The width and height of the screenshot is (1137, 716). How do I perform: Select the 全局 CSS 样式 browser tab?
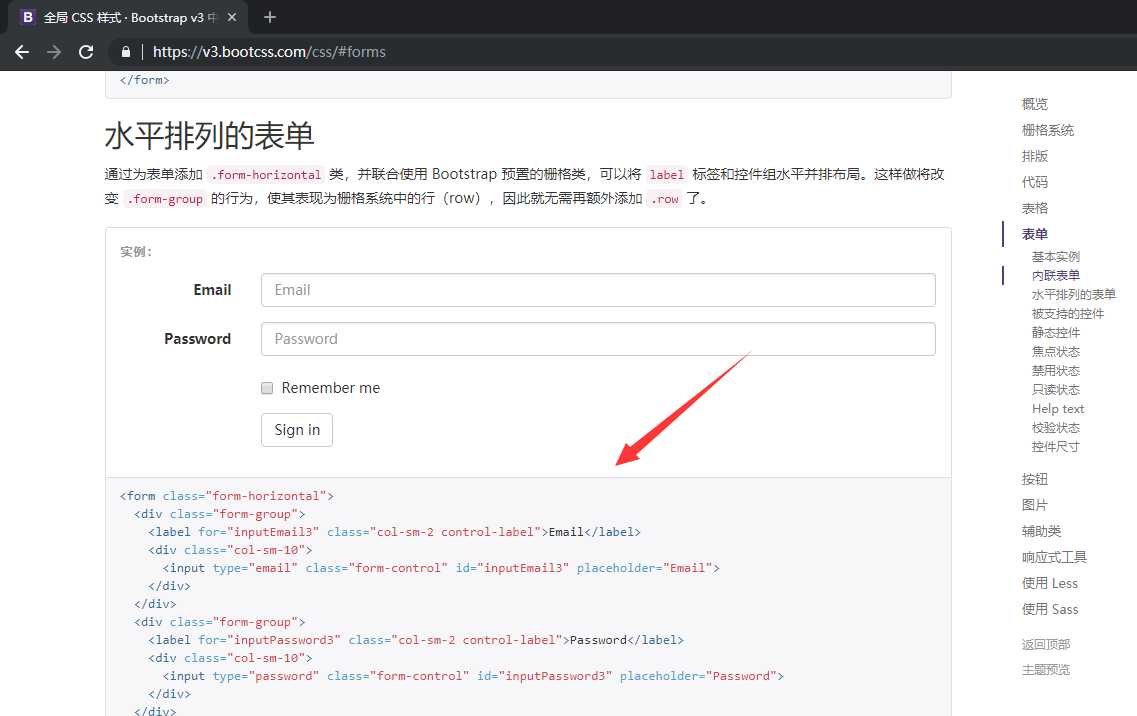click(x=129, y=17)
